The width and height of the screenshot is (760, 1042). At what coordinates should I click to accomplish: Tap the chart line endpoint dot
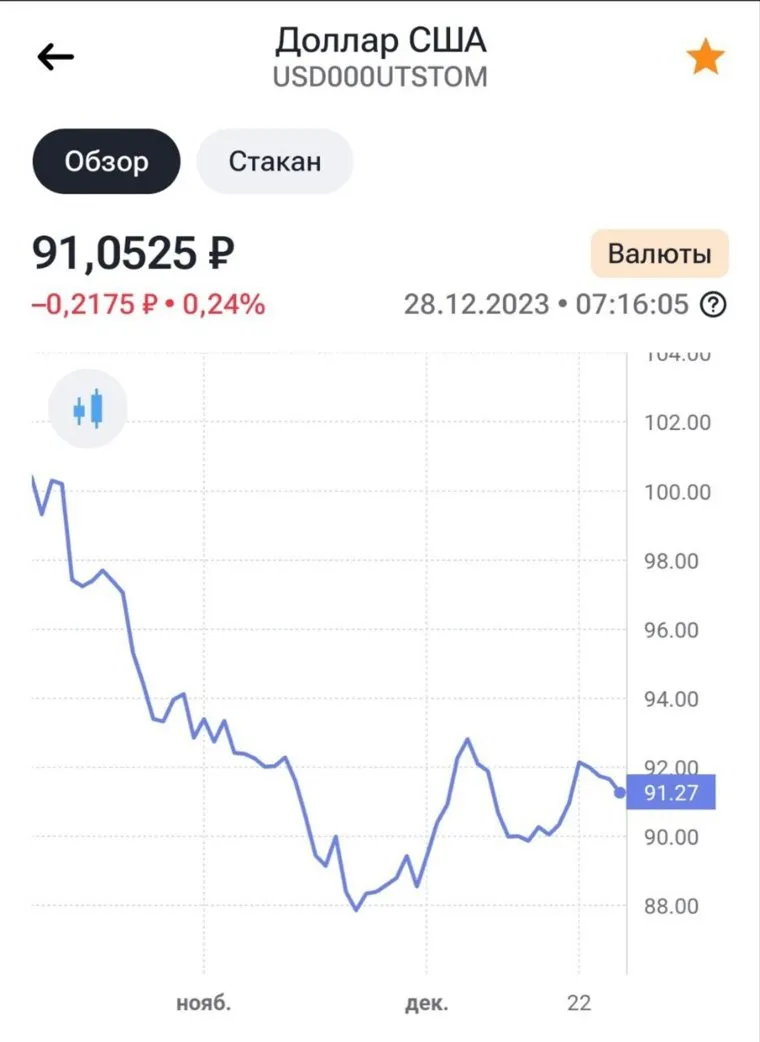pyautogui.click(x=620, y=792)
